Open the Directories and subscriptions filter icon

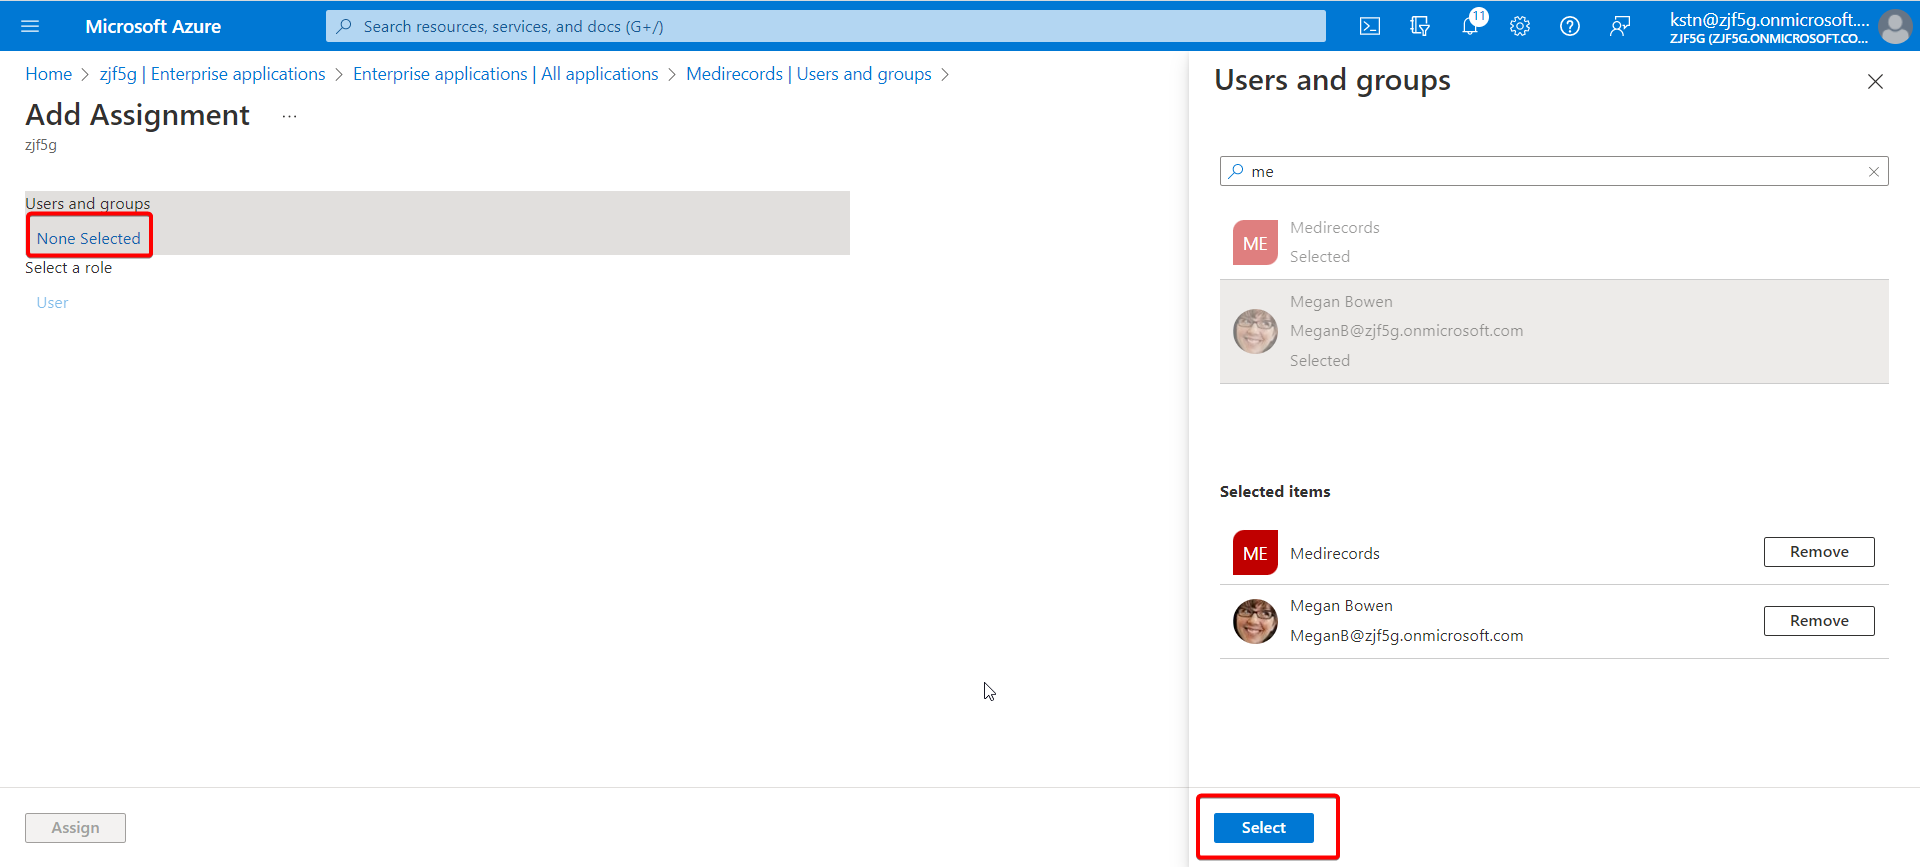click(x=1420, y=26)
